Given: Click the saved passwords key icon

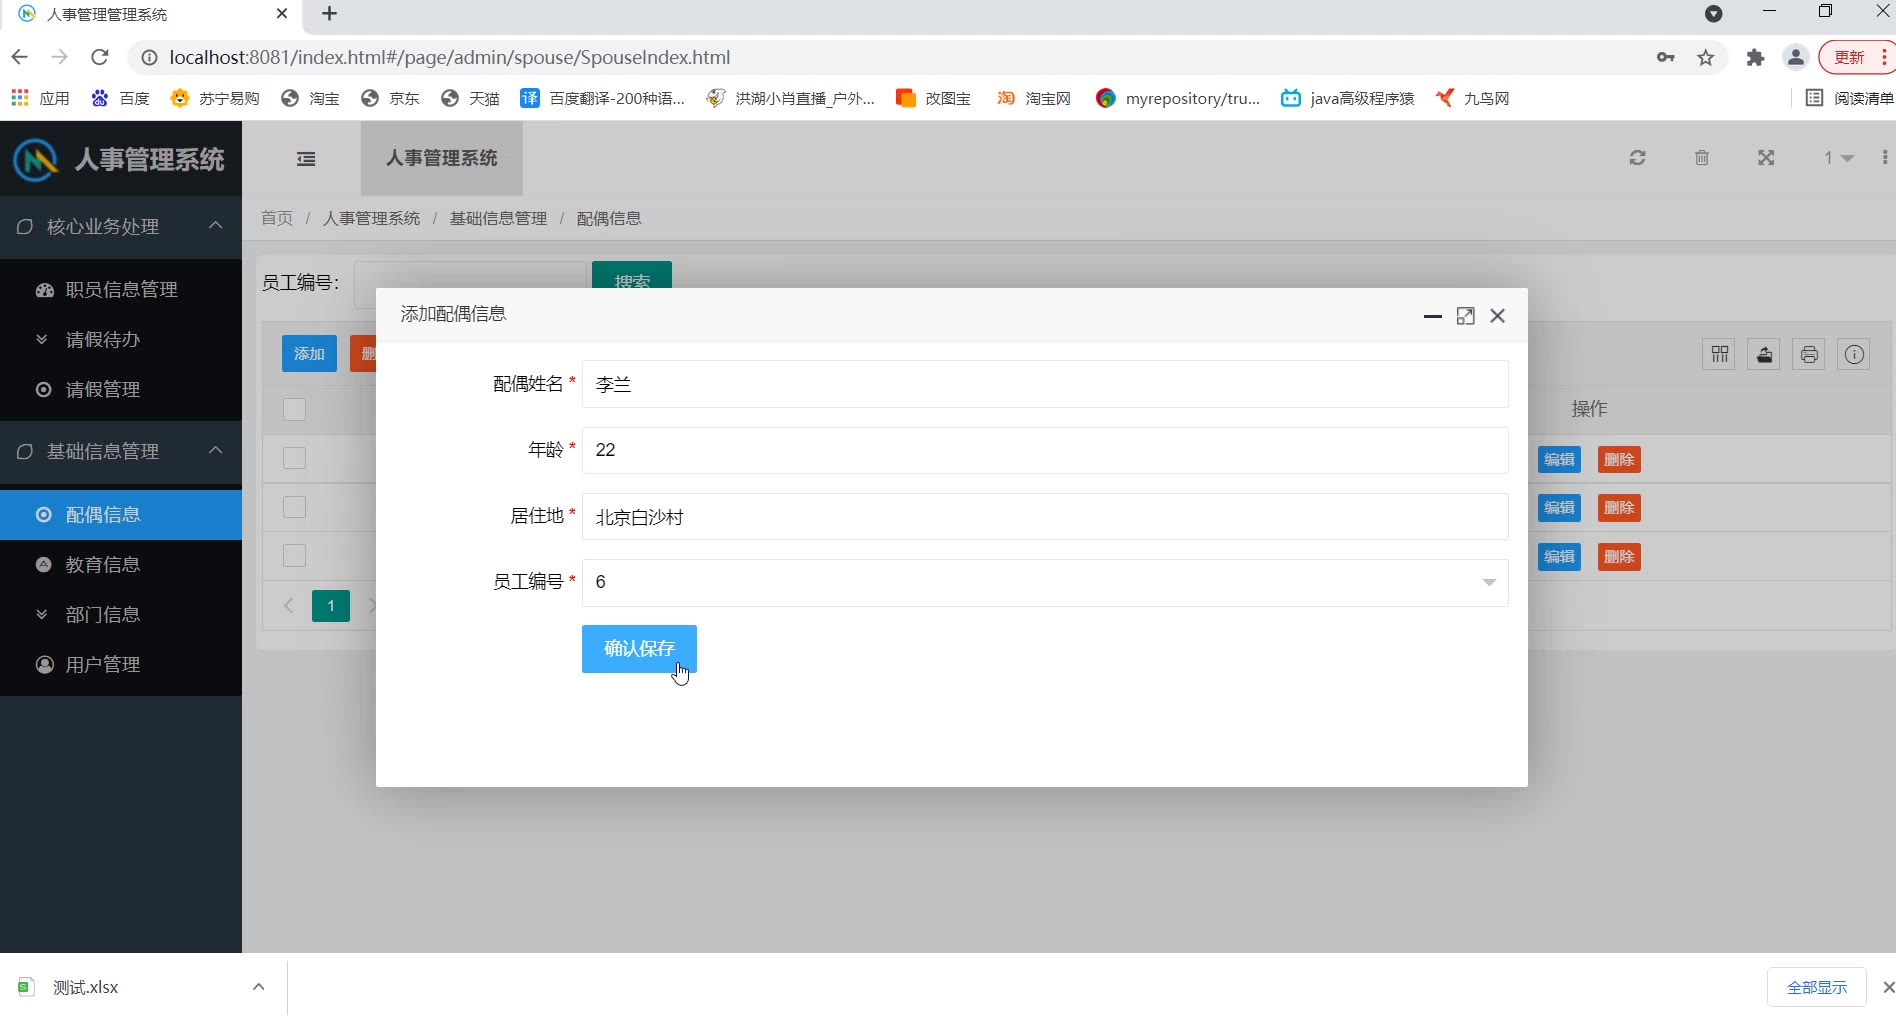Looking at the screenshot, I should point(1666,57).
